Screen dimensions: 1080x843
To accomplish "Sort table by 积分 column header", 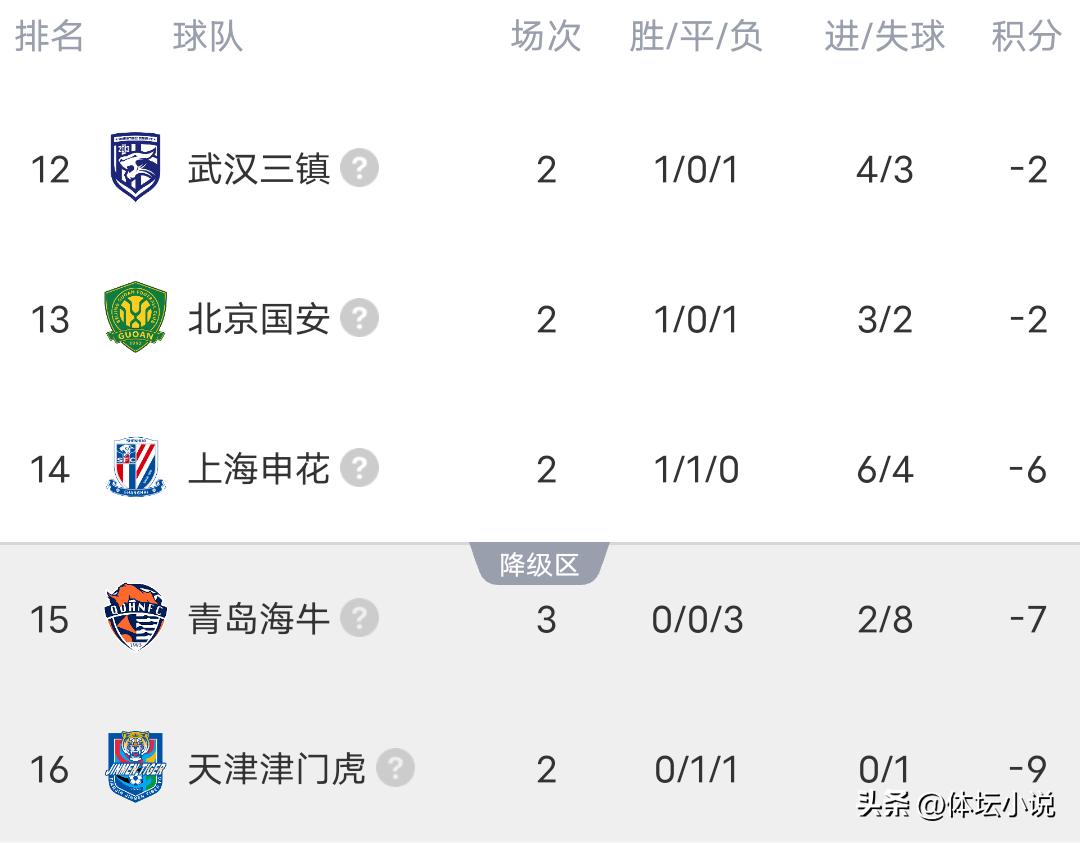I will tap(1026, 37).
